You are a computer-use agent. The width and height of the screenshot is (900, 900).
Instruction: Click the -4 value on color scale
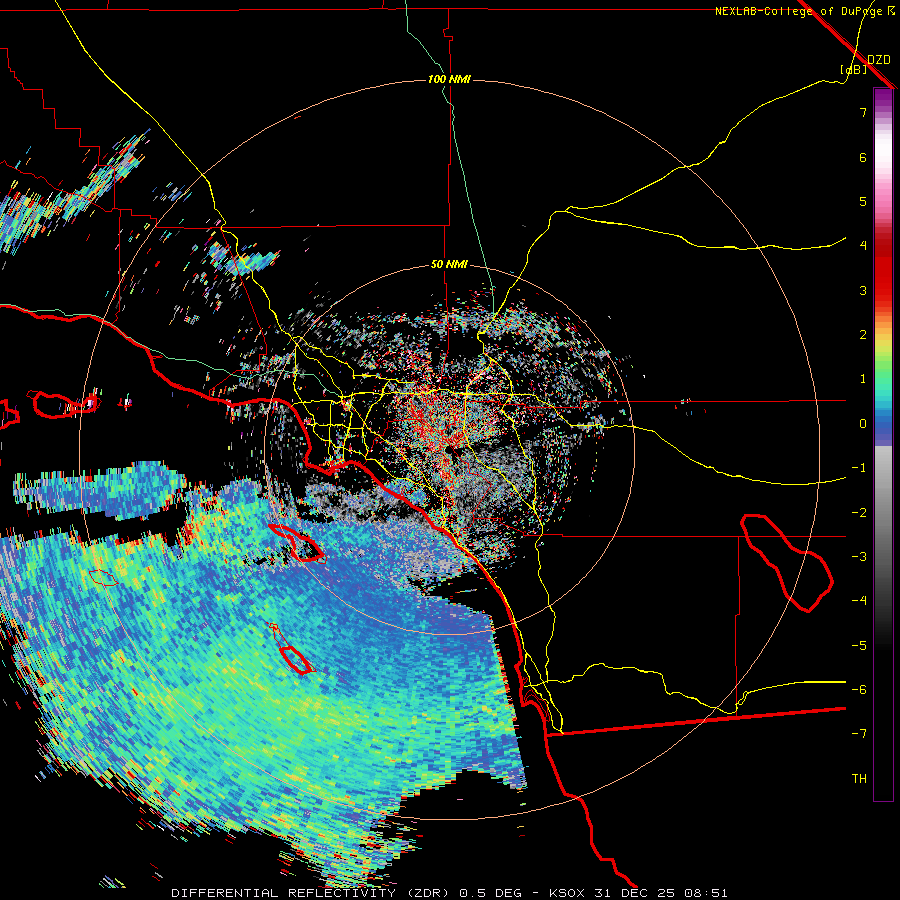tap(859, 601)
